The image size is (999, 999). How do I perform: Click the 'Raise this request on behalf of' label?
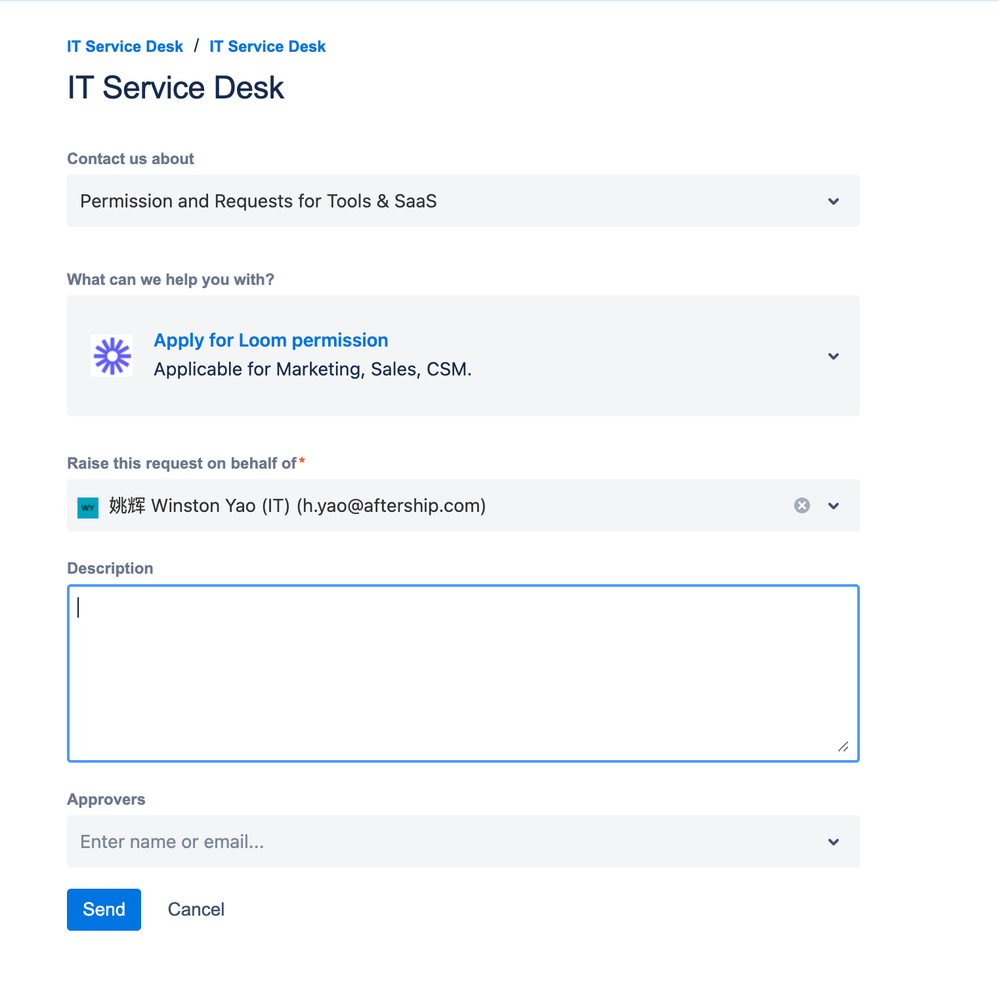click(x=182, y=463)
